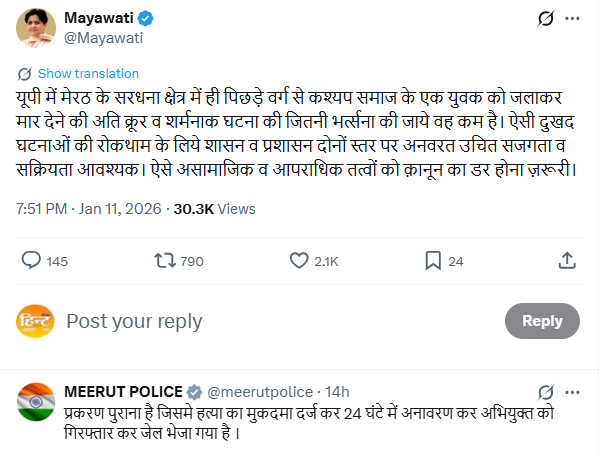Open Grok icon on Meerut Police reply
The width and height of the screenshot is (604, 456).
pyautogui.click(x=546, y=391)
